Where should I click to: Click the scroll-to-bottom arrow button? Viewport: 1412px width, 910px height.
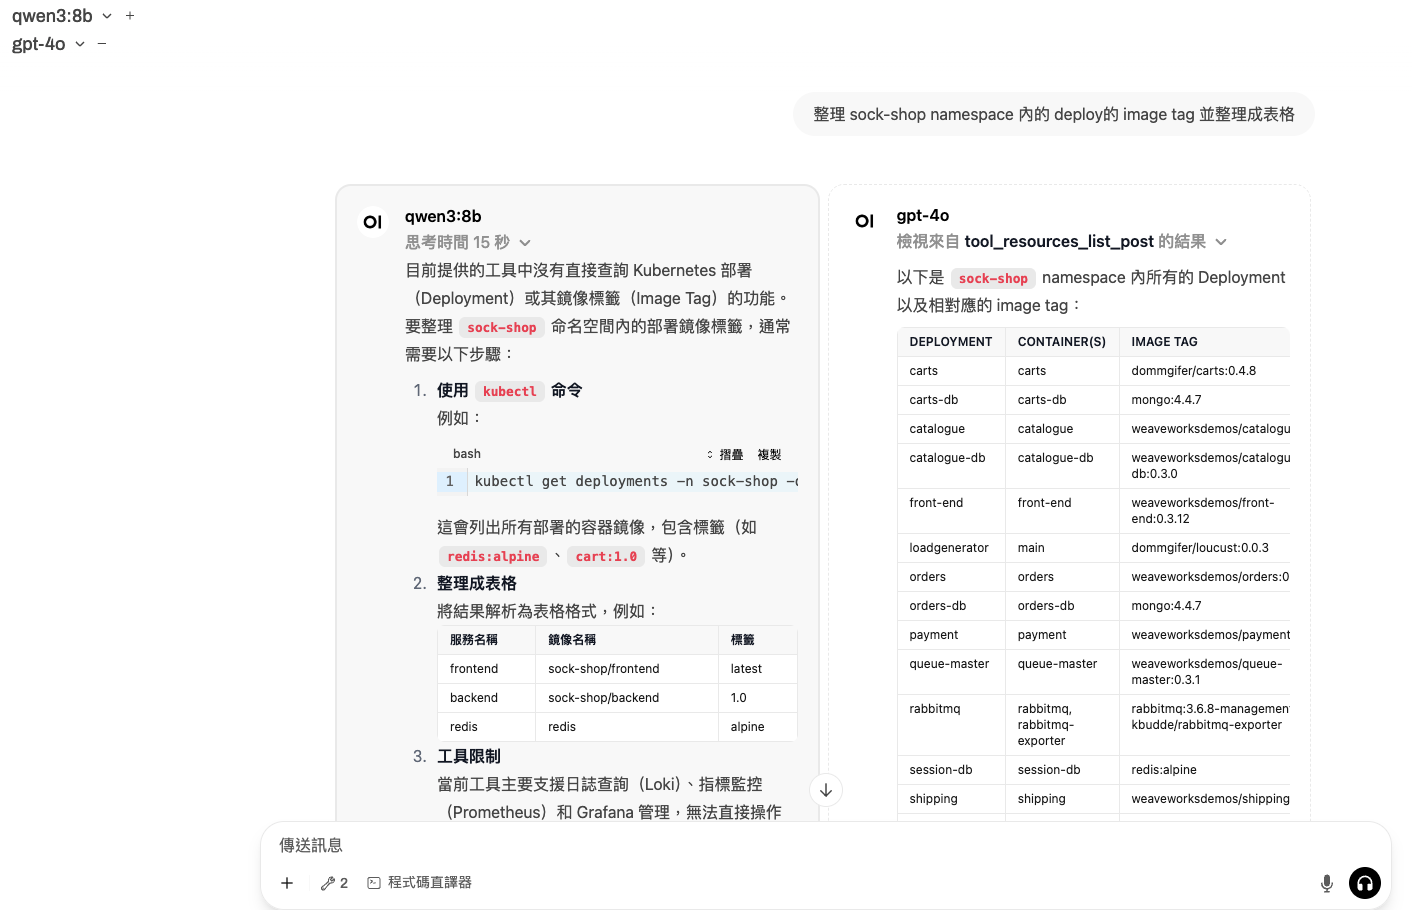click(826, 790)
